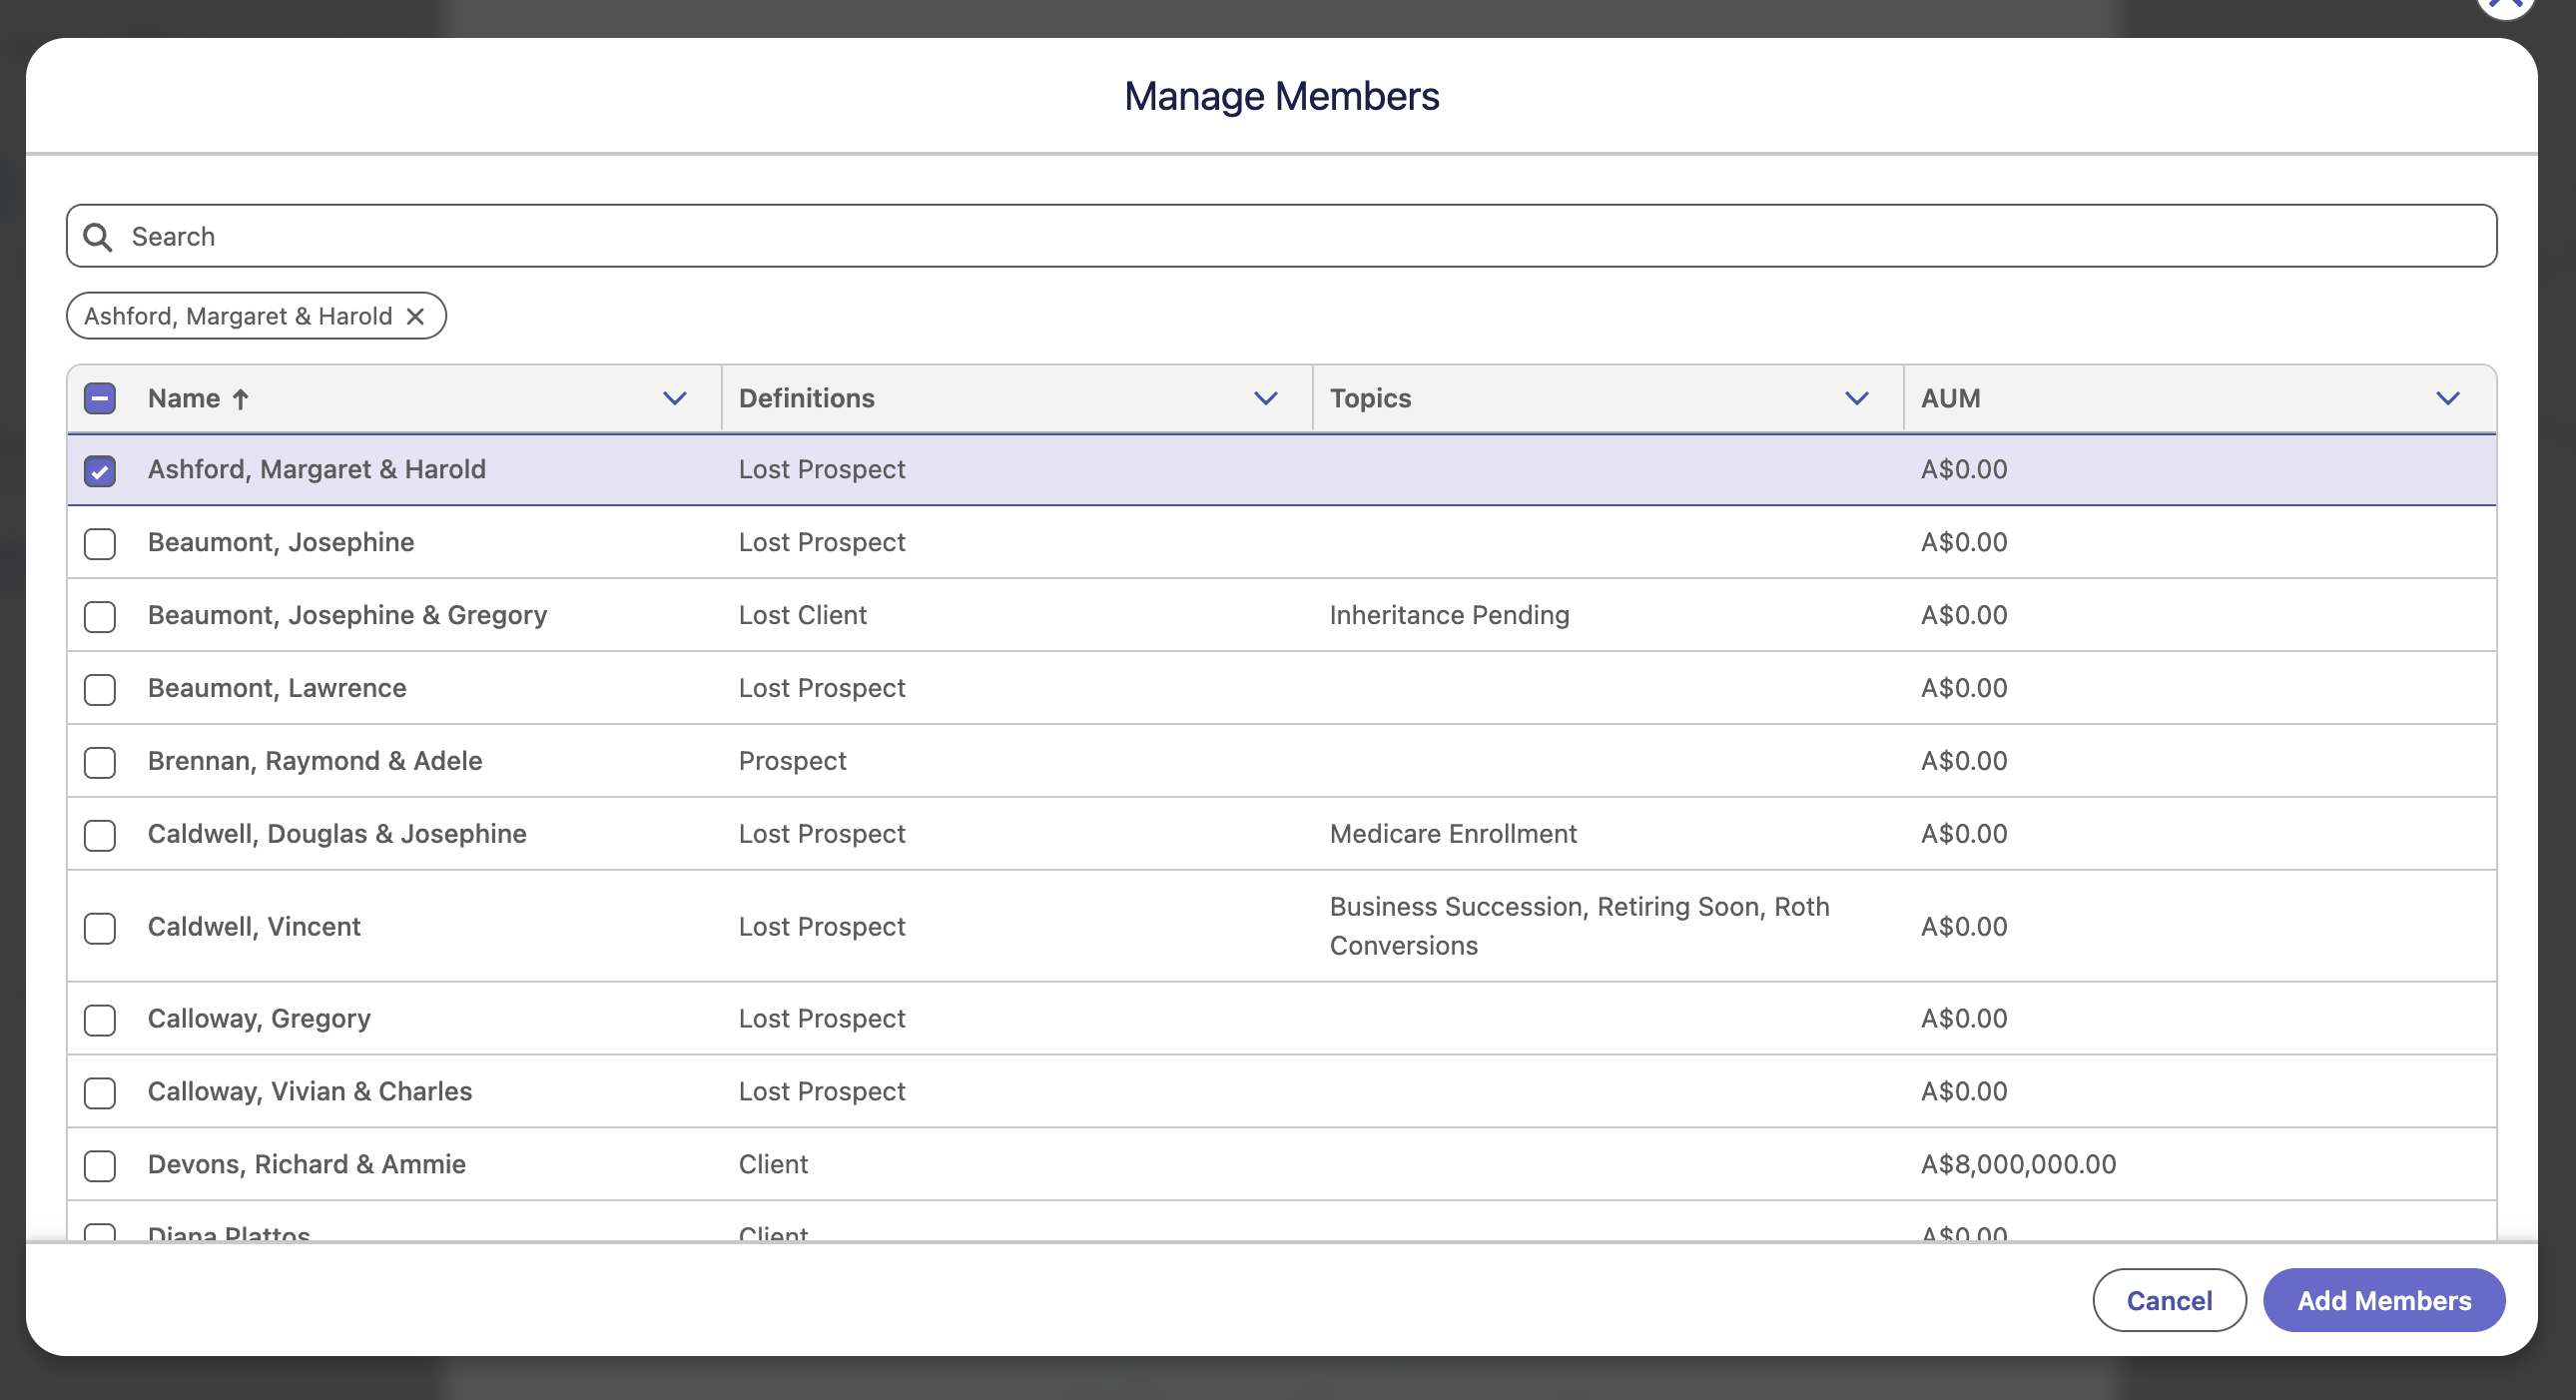Check the Beaumont, Josephine checkbox
2576x1400 pixels.
click(x=100, y=544)
